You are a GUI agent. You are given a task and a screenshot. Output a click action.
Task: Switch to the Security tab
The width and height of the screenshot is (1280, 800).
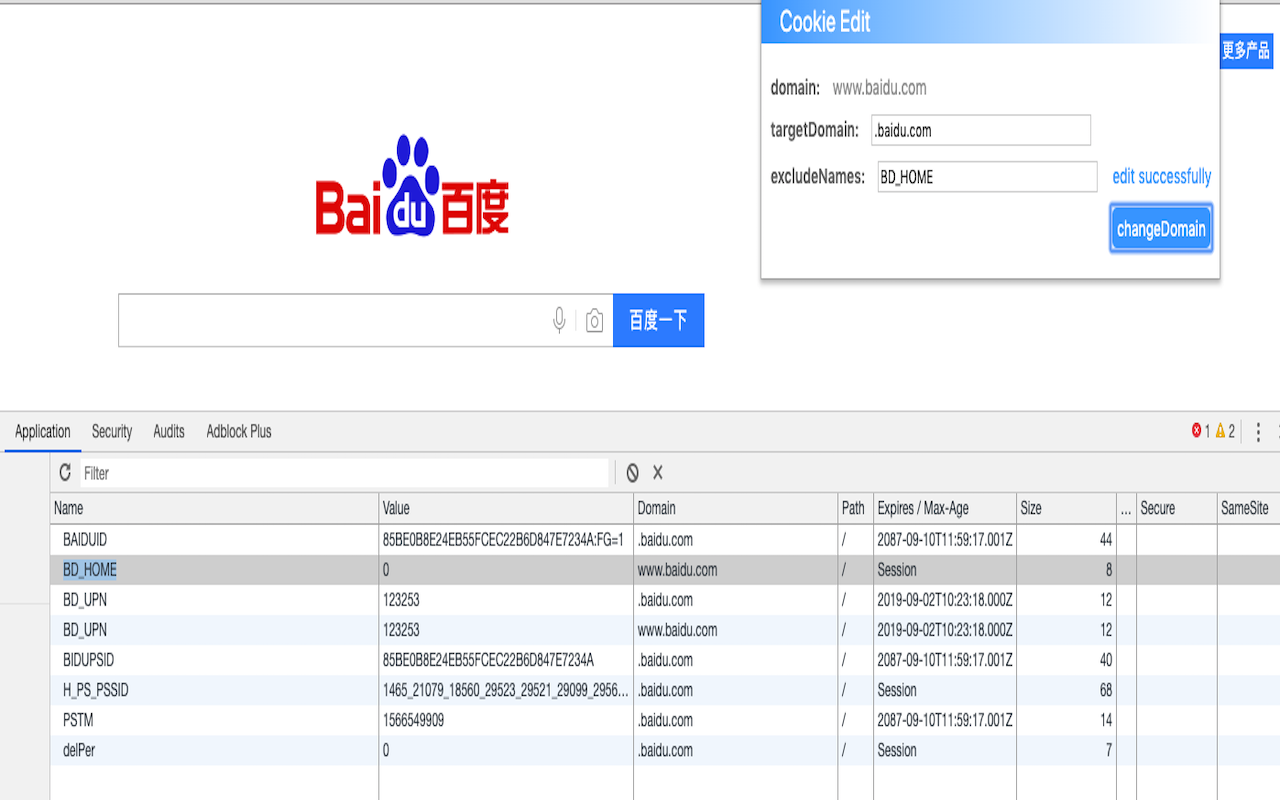tap(112, 431)
